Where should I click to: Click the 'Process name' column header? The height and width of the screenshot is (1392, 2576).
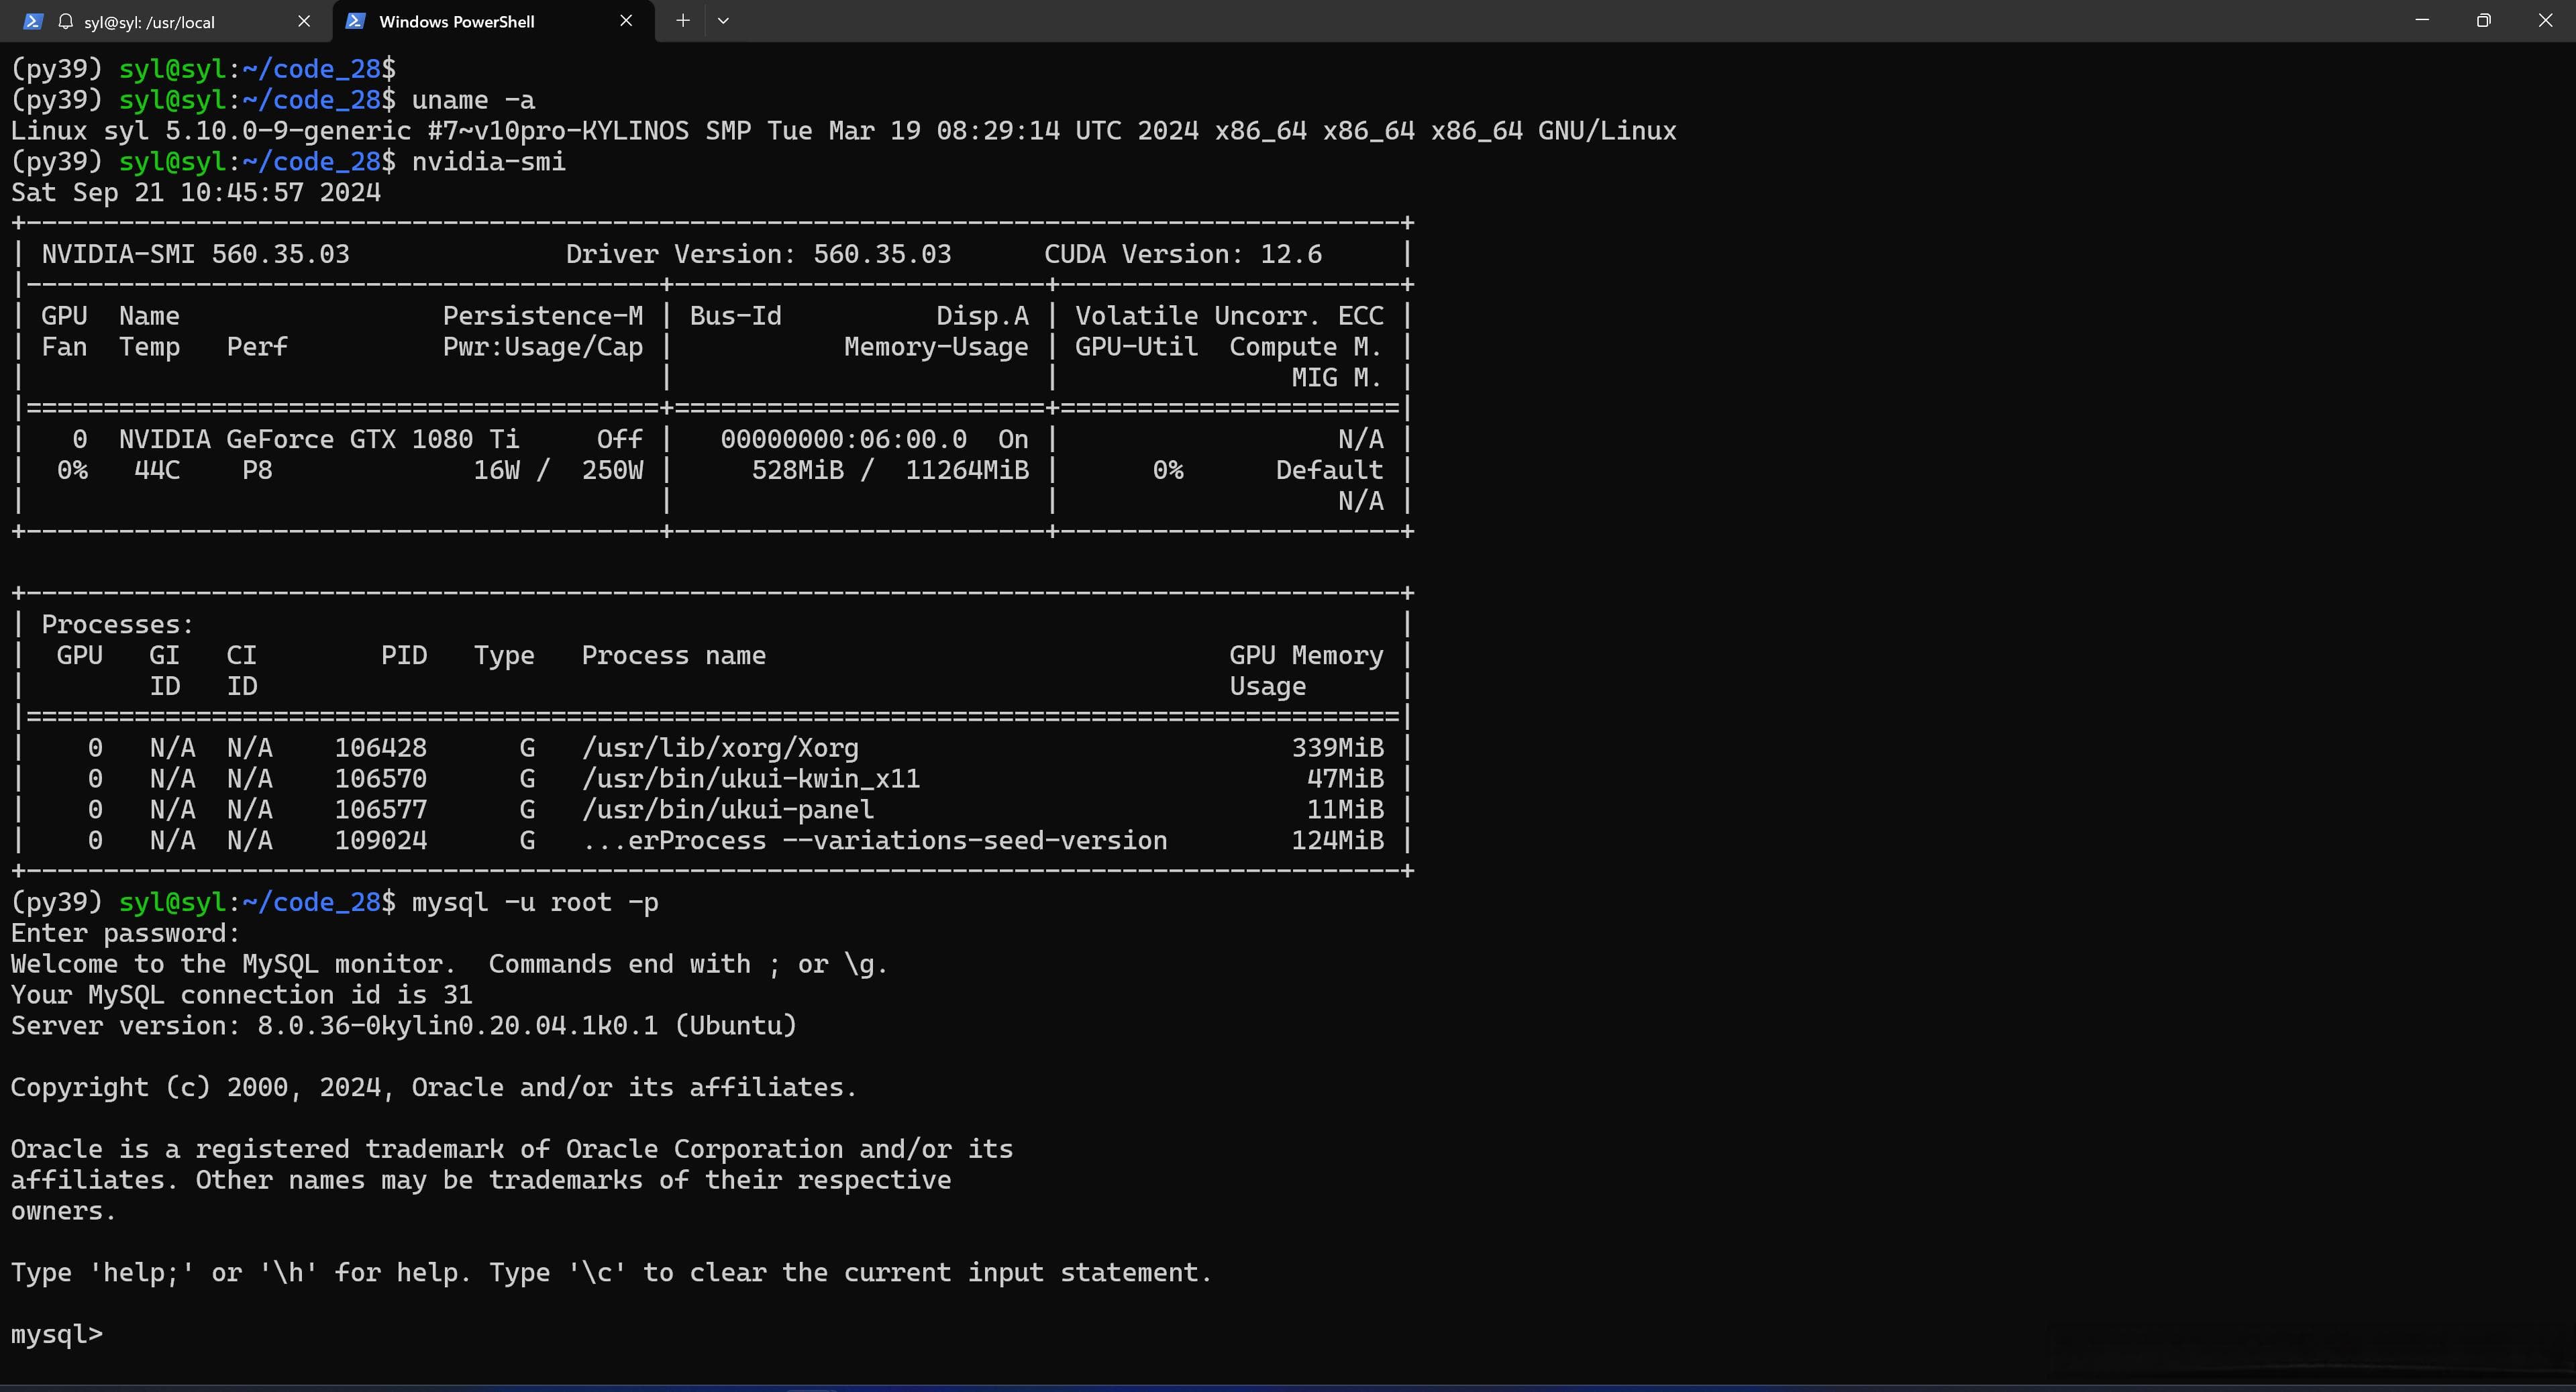tap(674, 656)
